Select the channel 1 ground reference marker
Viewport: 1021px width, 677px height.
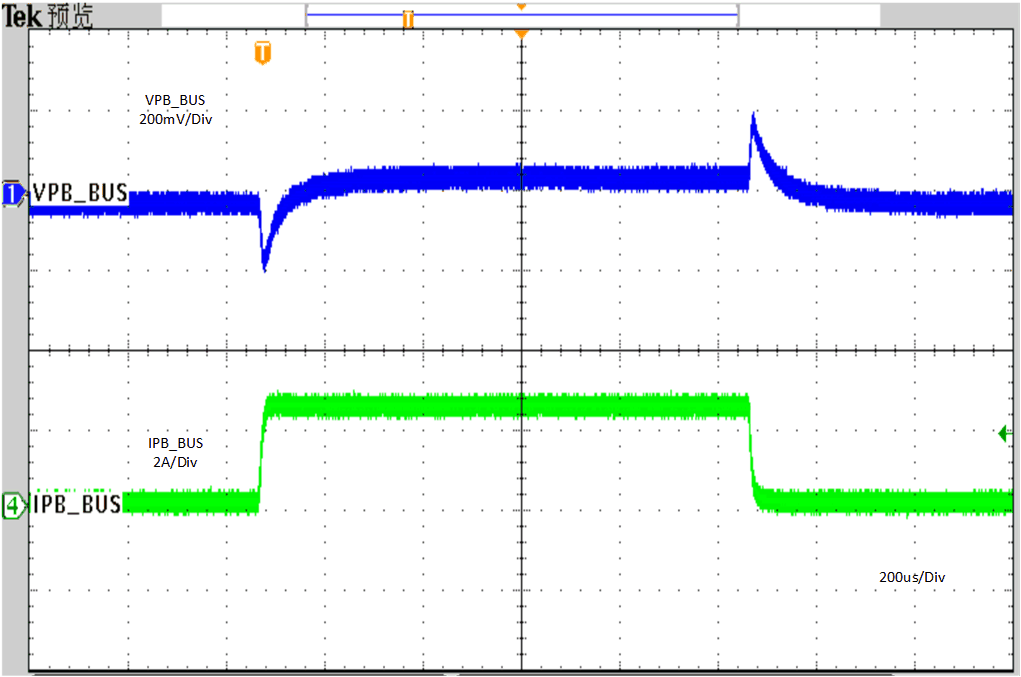click(x=13, y=194)
